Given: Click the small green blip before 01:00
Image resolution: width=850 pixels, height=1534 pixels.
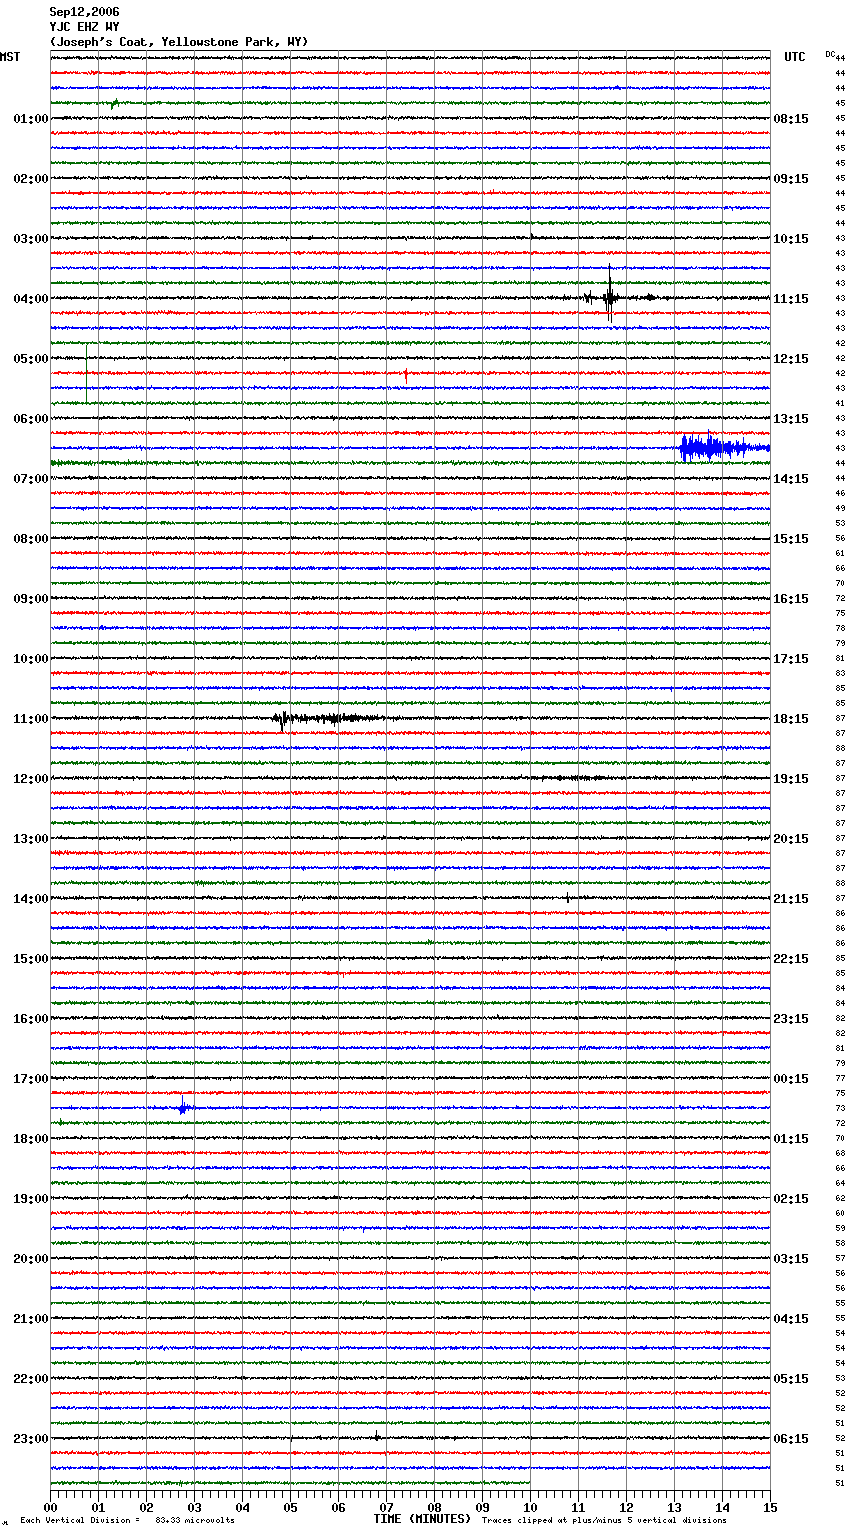Looking at the screenshot, I should (115, 102).
